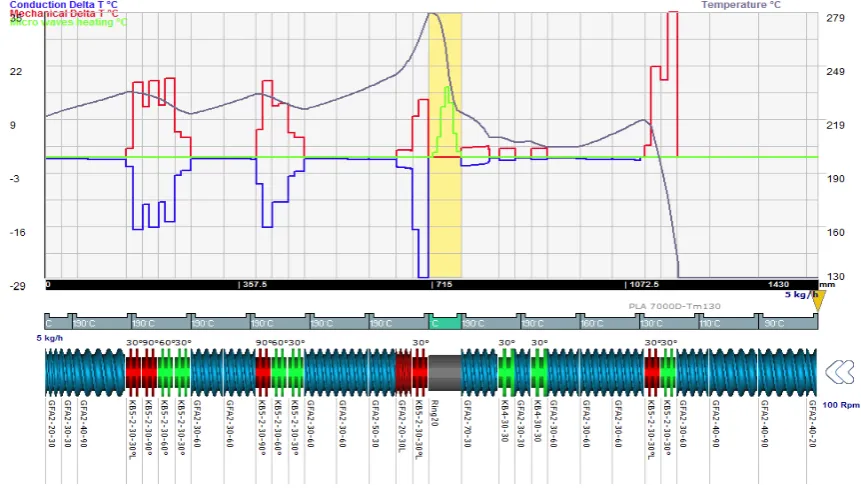
Task: Click the 5 kg/h label above the screw
Action: pos(49,338)
